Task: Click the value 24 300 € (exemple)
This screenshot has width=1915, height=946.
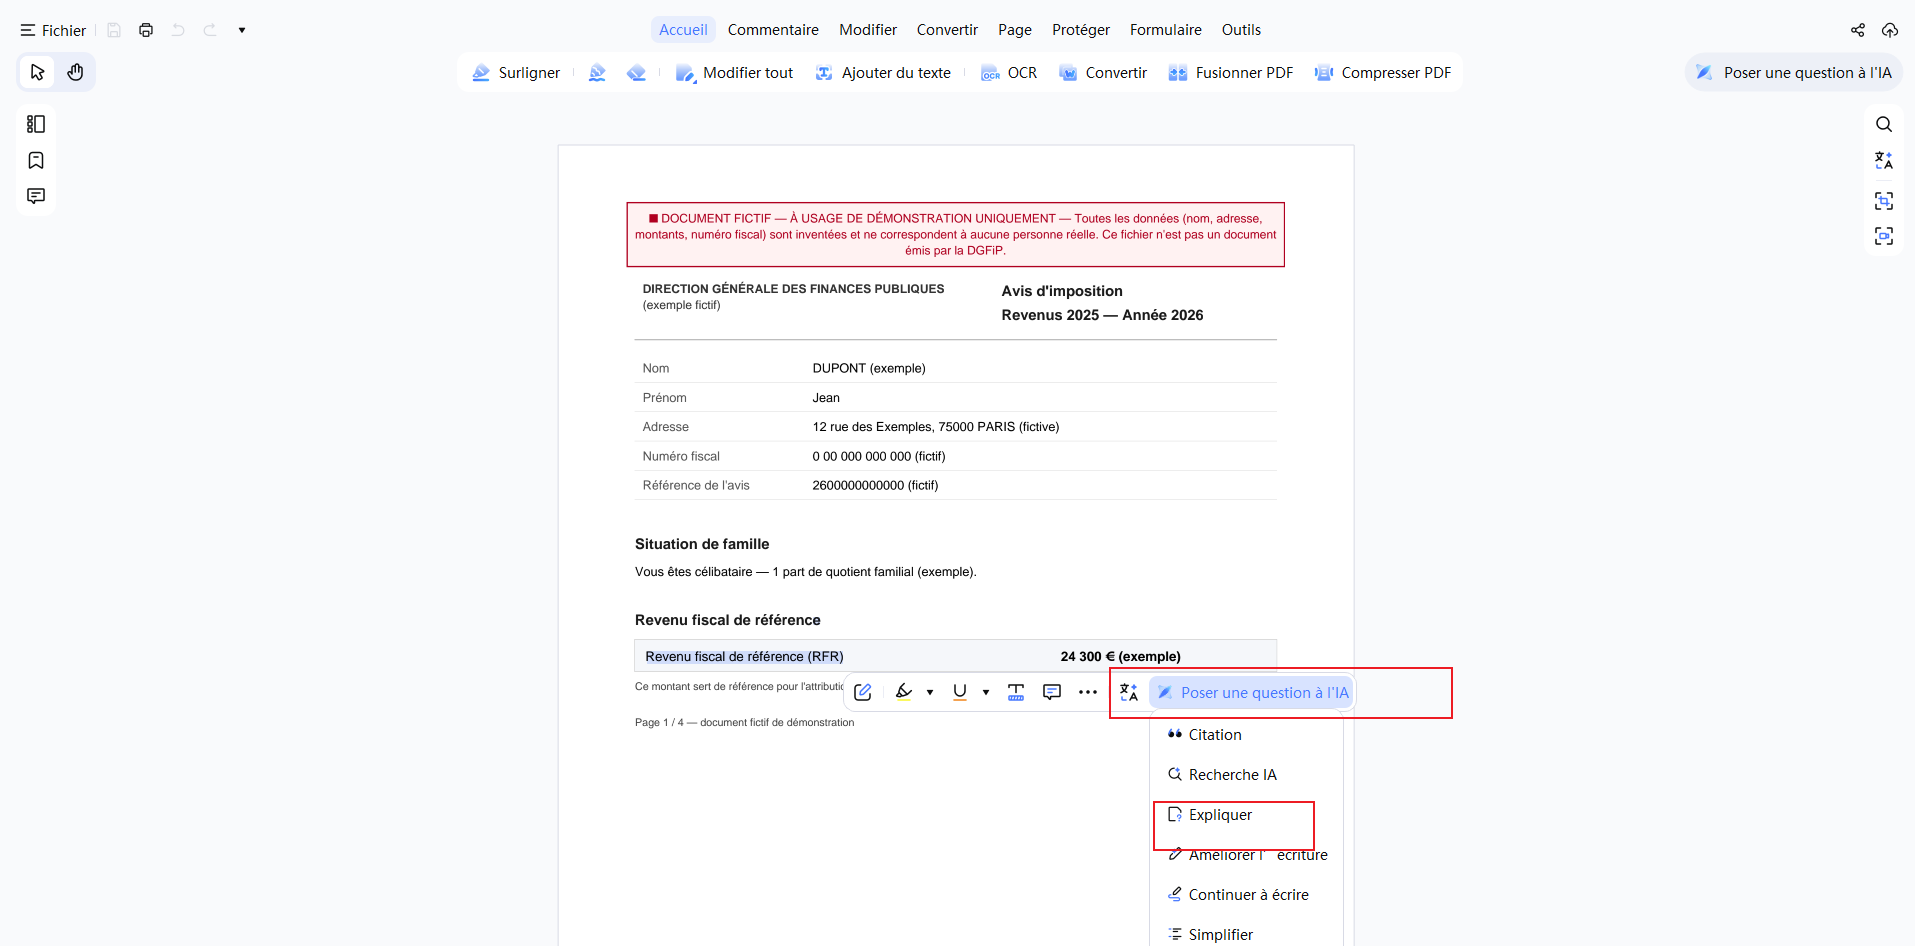Action: (1120, 657)
